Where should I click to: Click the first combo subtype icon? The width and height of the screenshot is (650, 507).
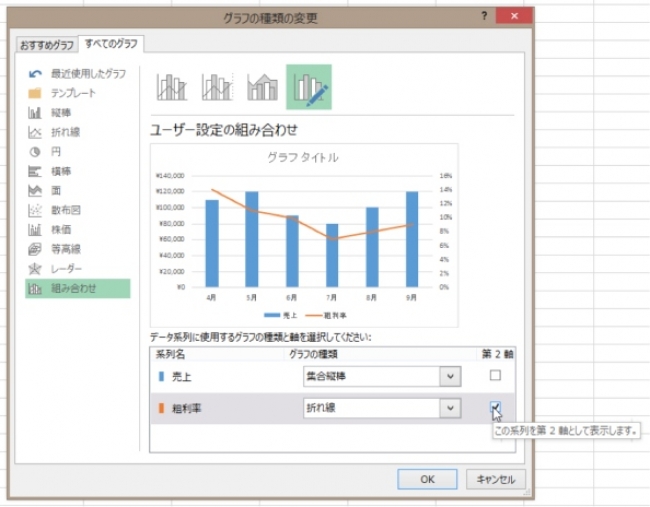(171, 88)
